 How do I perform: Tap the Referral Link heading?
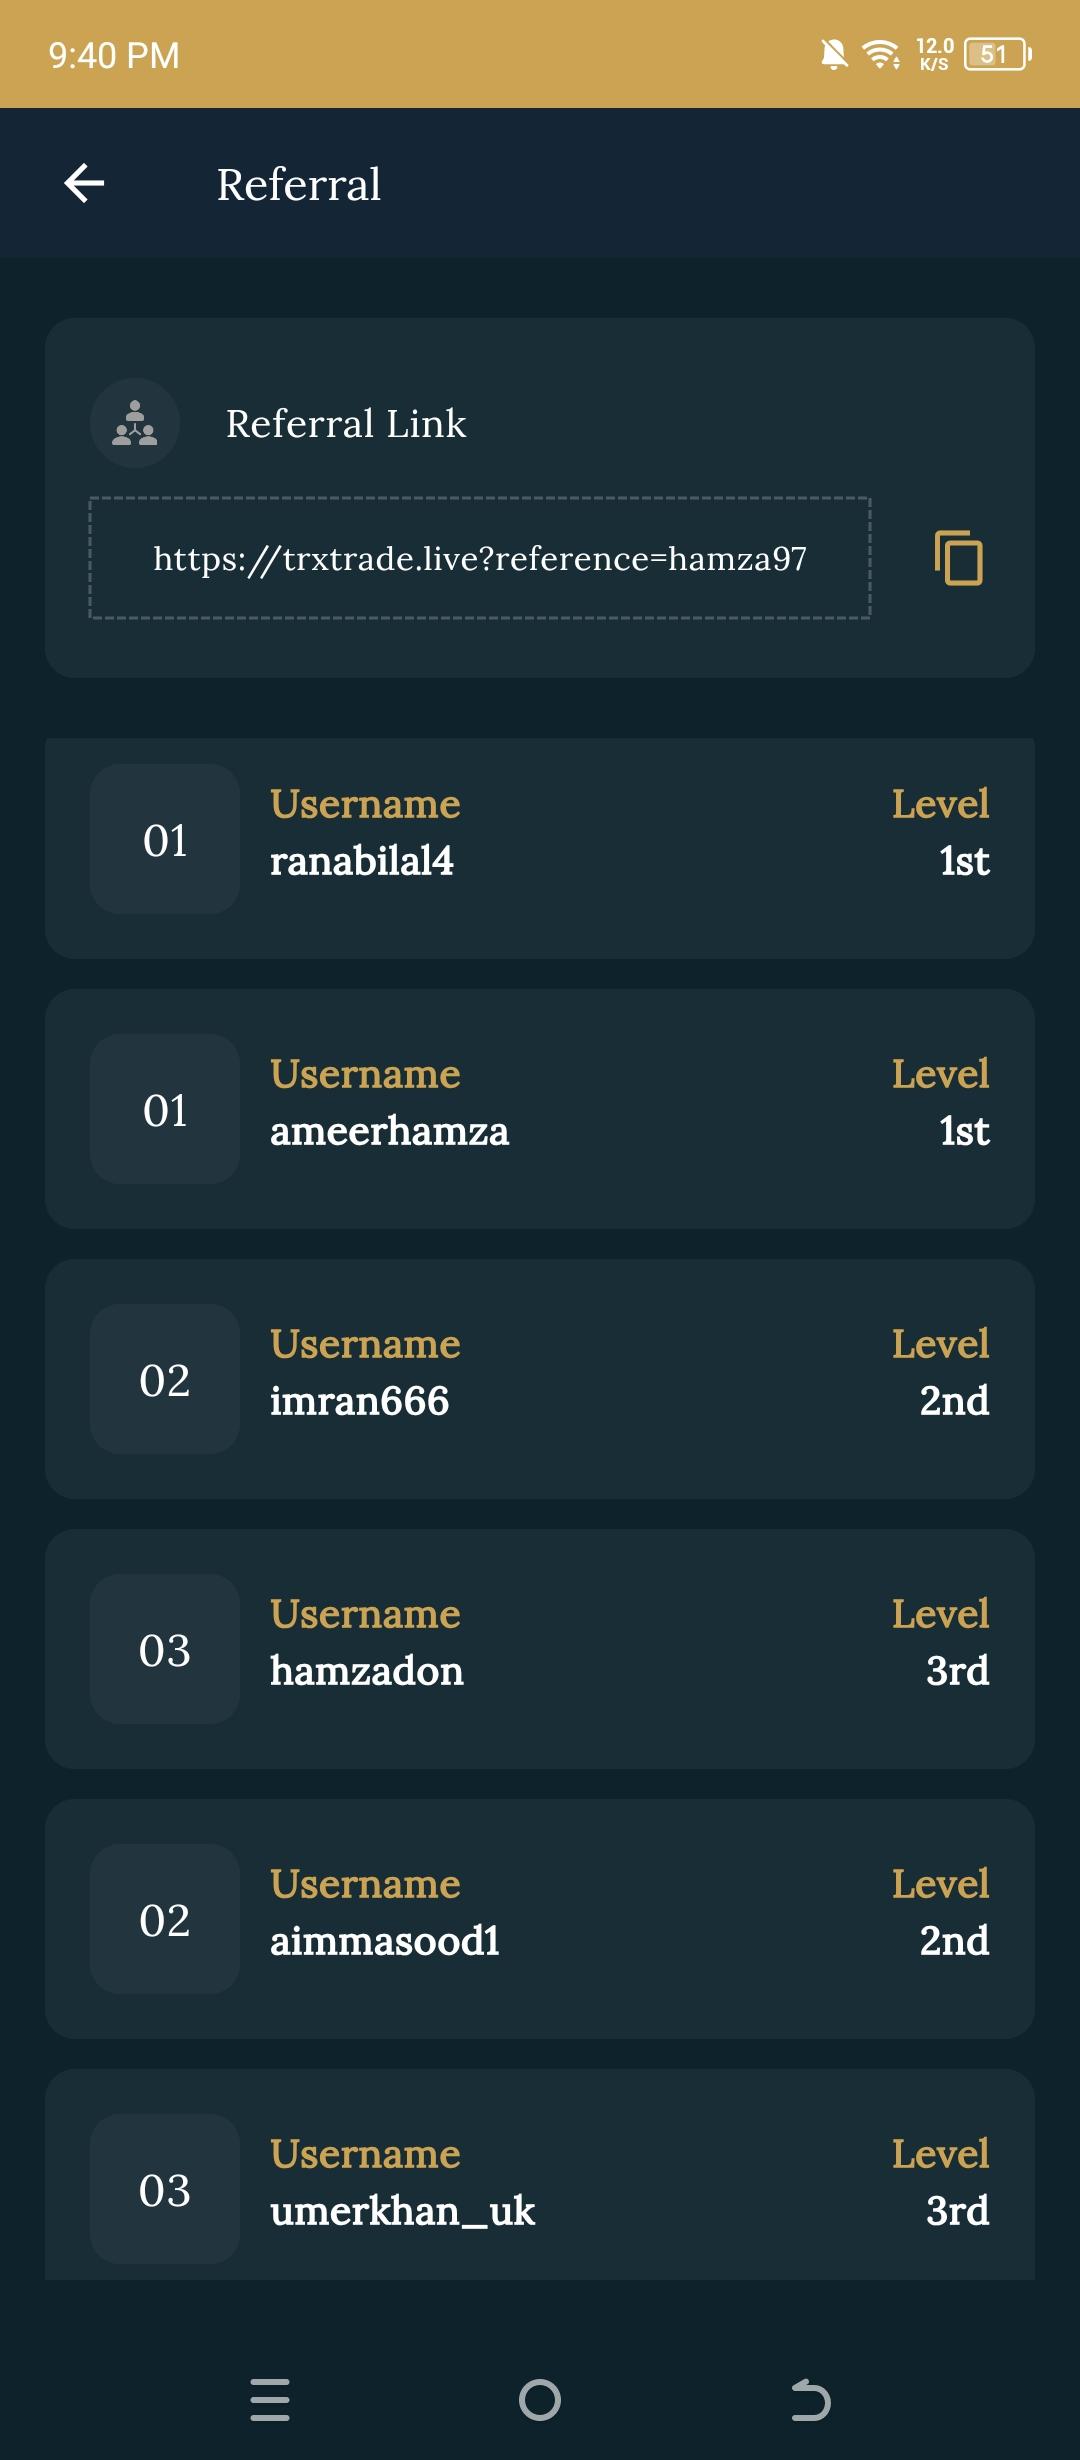point(346,424)
